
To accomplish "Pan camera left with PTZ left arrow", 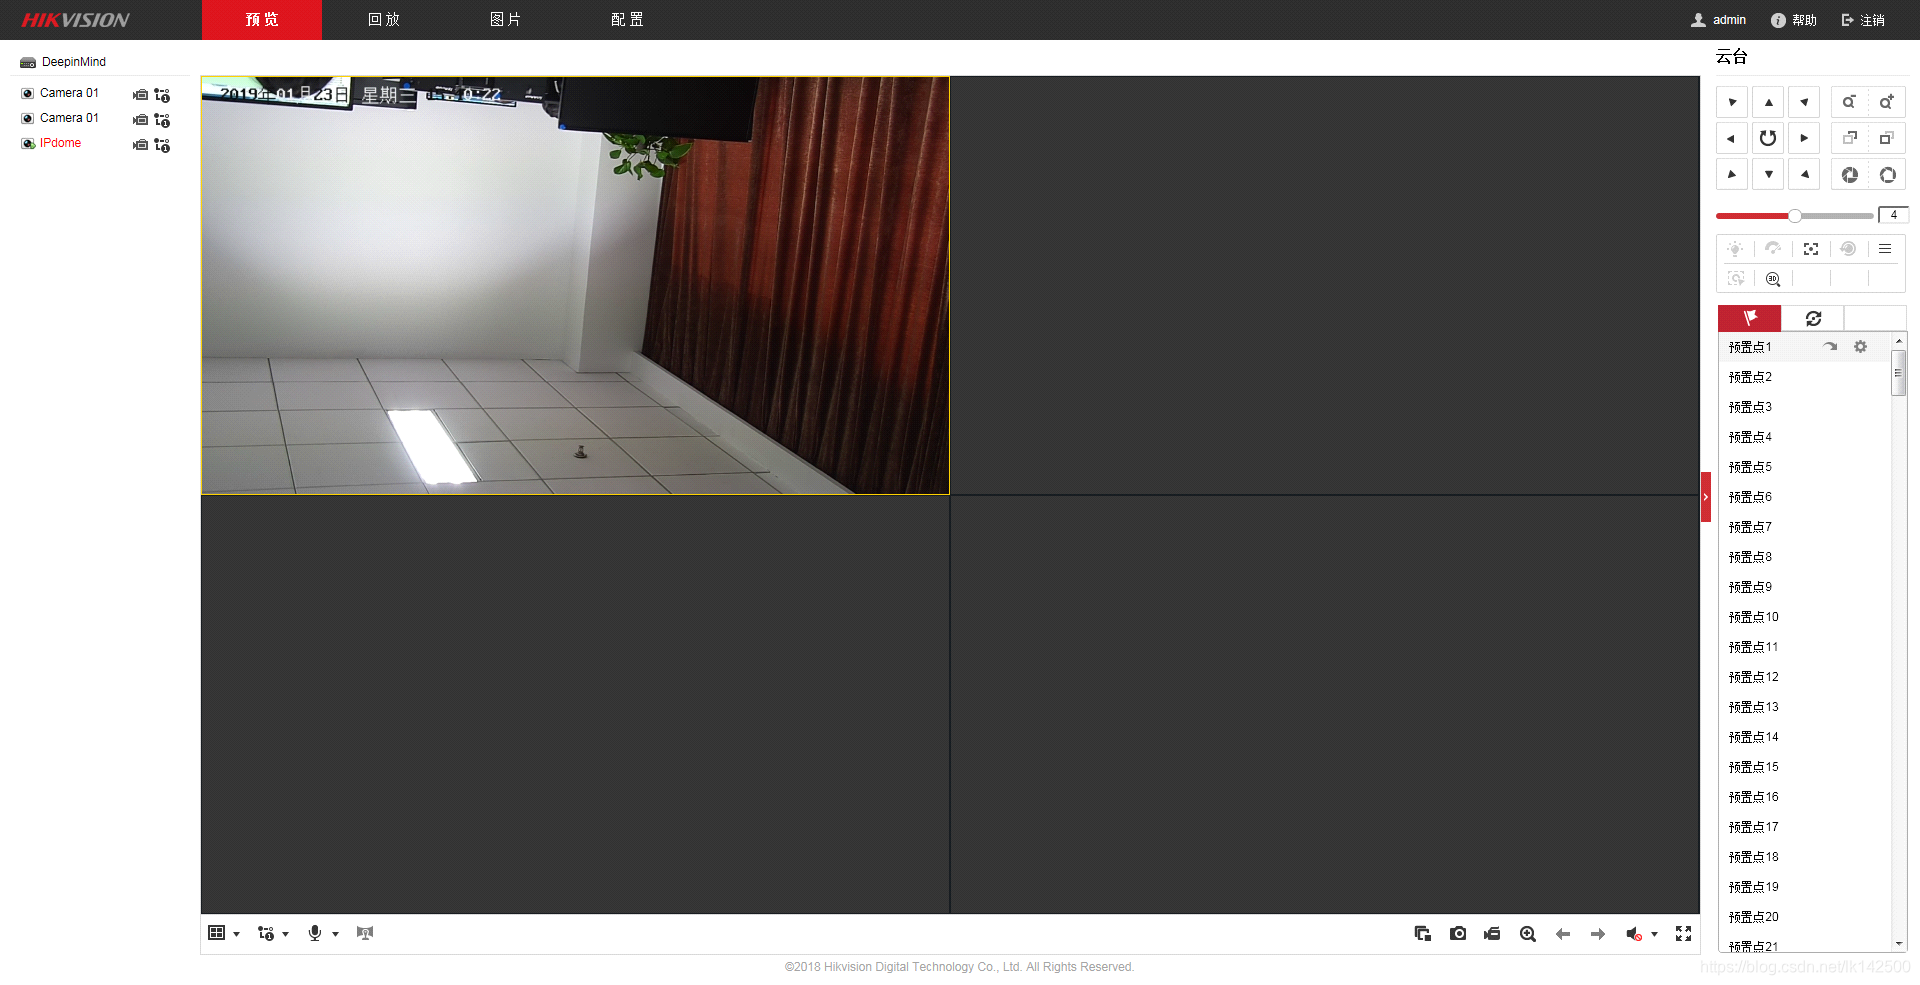I will point(1732,138).
